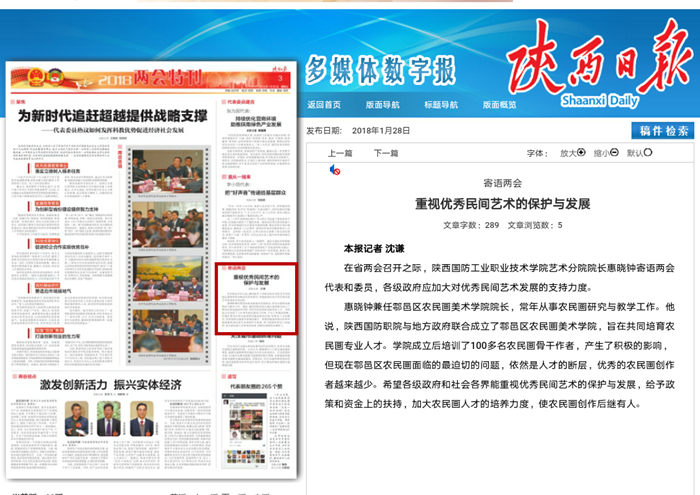Select the 缩小 font size radio button
Viewport: 700px width, 495px height.
point(616,153)
